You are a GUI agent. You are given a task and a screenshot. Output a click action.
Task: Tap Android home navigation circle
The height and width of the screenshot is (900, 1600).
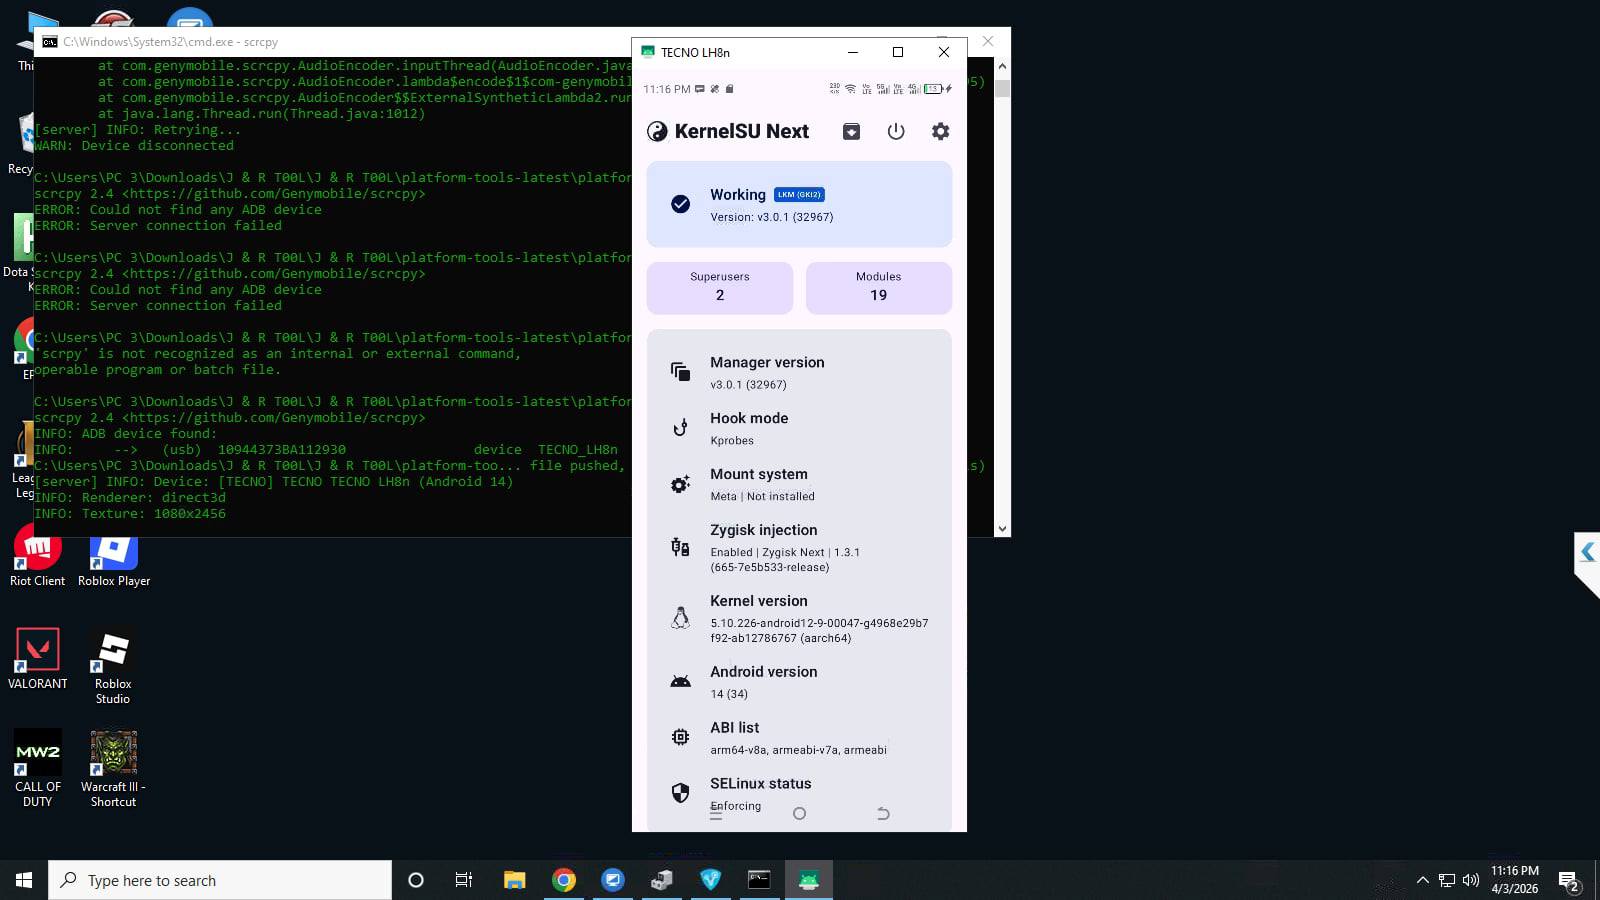pos(799,814)
